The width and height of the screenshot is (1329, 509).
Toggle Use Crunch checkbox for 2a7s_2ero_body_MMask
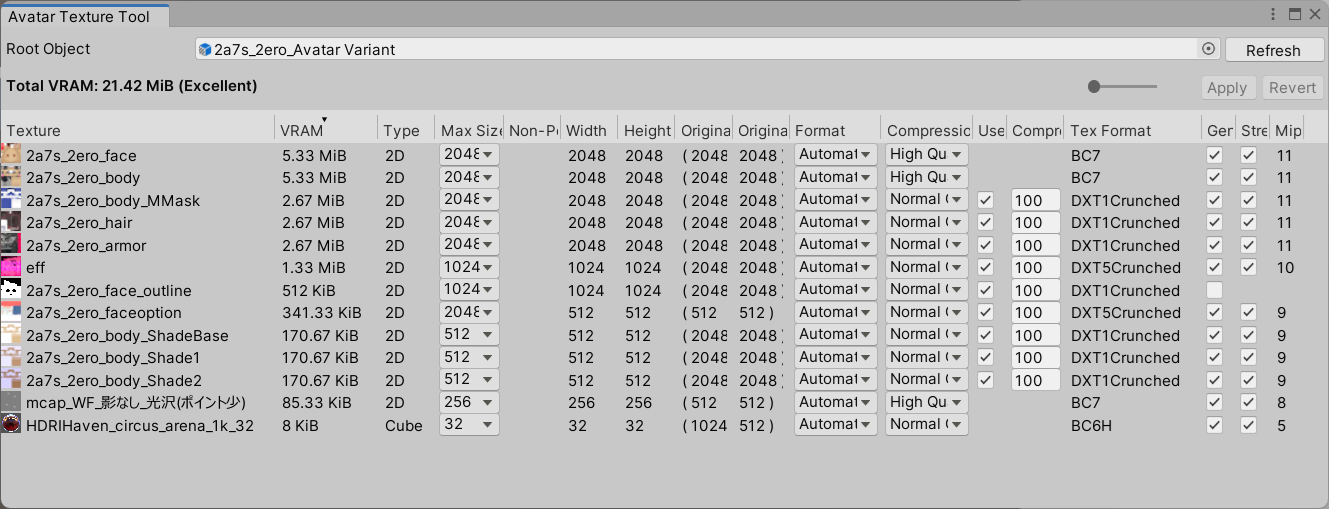click(x=986, y=200)
